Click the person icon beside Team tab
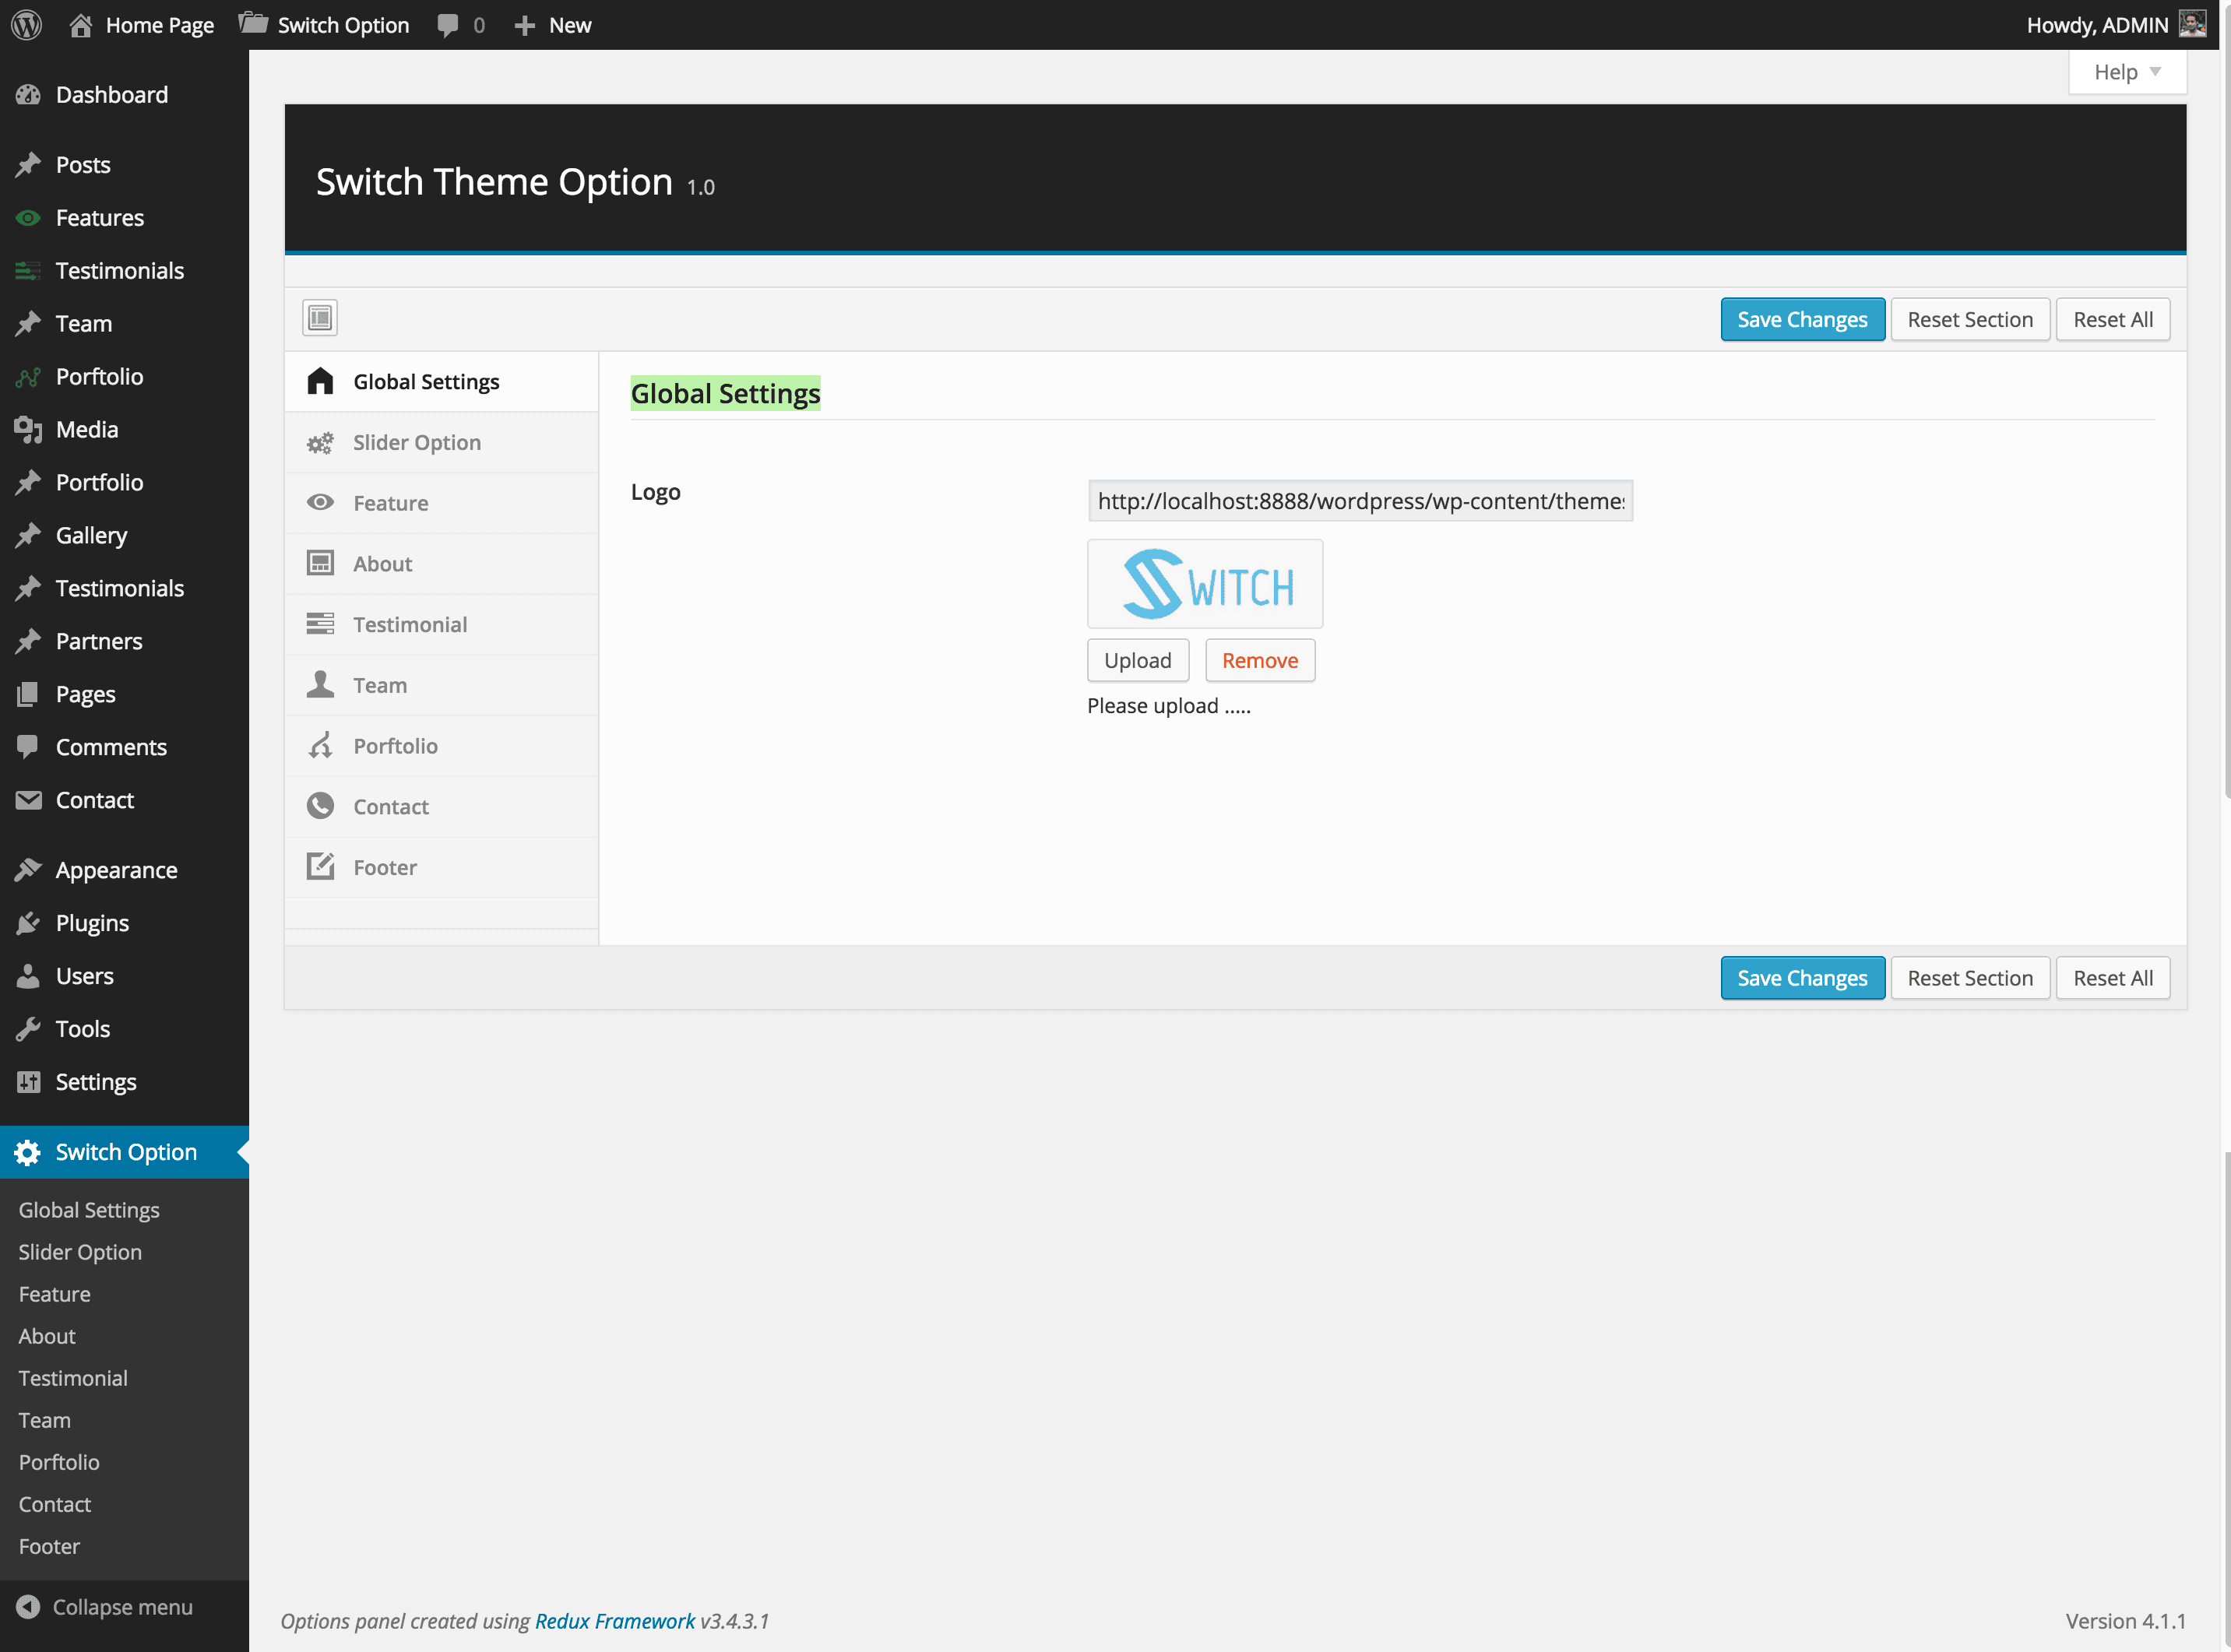 tap(320, 685)
